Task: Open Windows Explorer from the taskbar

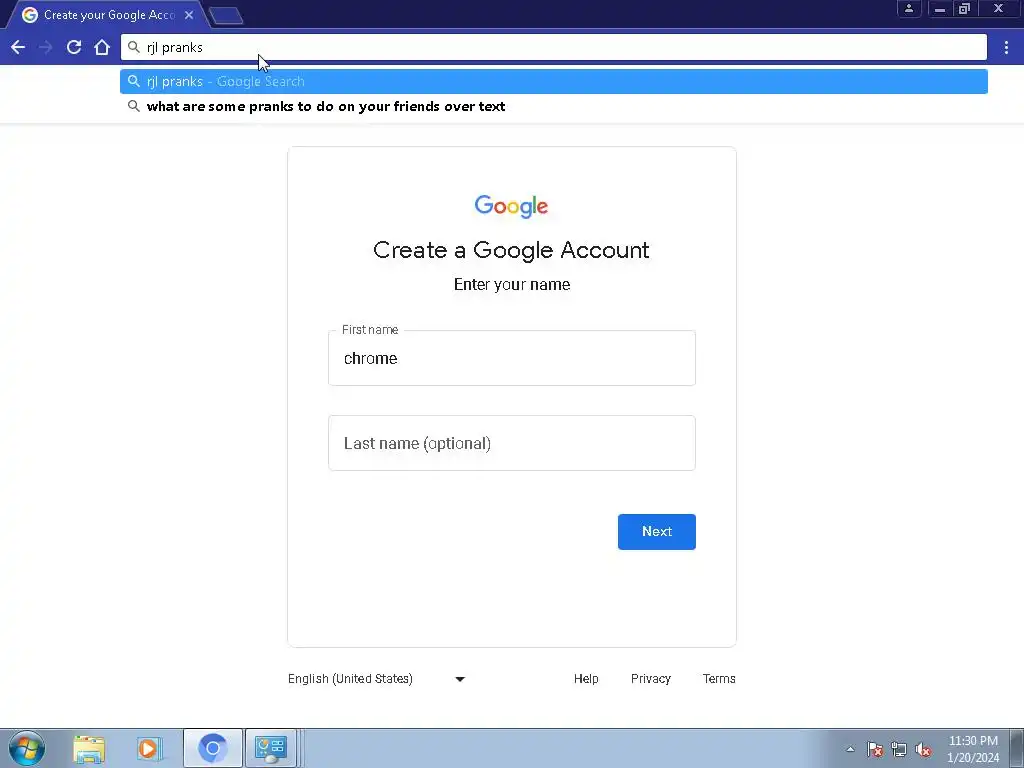Action: (x=89, y=748)
